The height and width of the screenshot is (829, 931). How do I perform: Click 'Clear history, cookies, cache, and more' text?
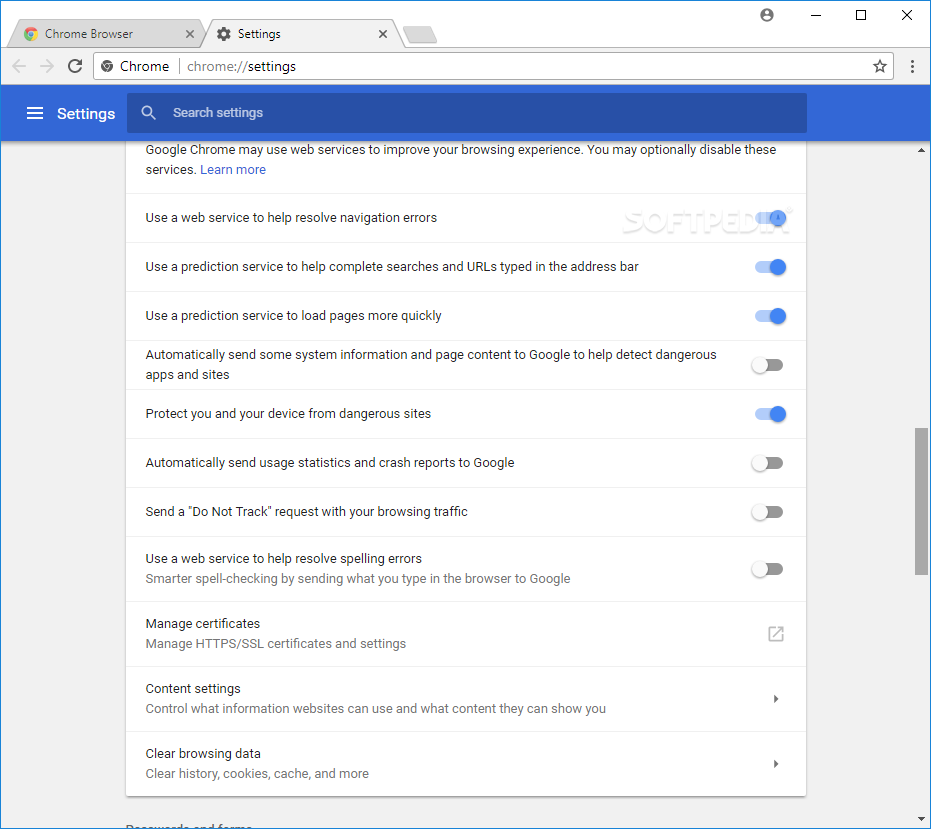(257, 774)
